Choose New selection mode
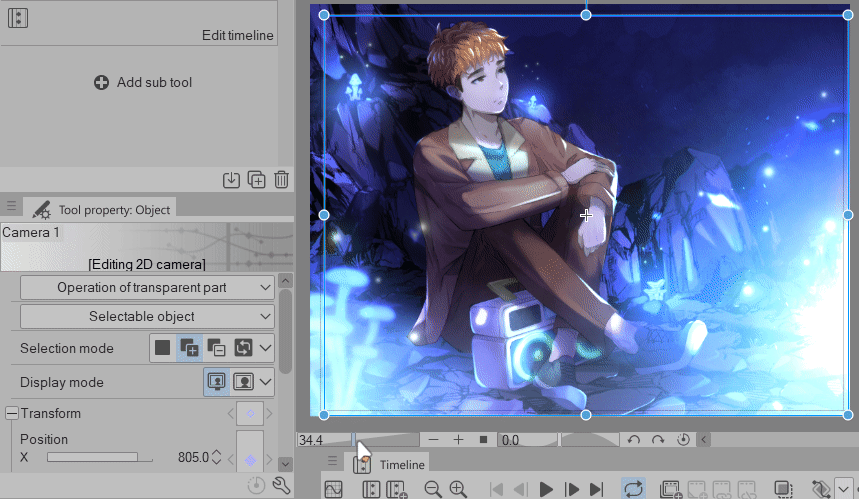The height and width of the screenshot is (499, 859). [x=163, y=348]
